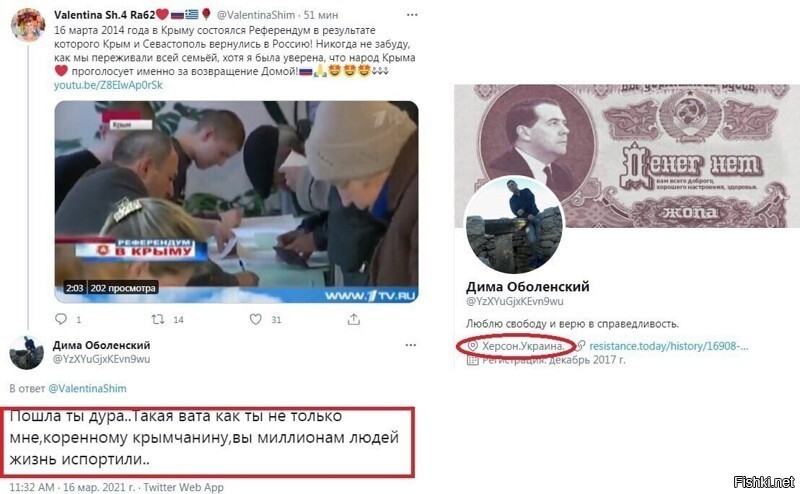Click the reply icon under Valentina's tweet
800x494 pixels.
[61, 319]
